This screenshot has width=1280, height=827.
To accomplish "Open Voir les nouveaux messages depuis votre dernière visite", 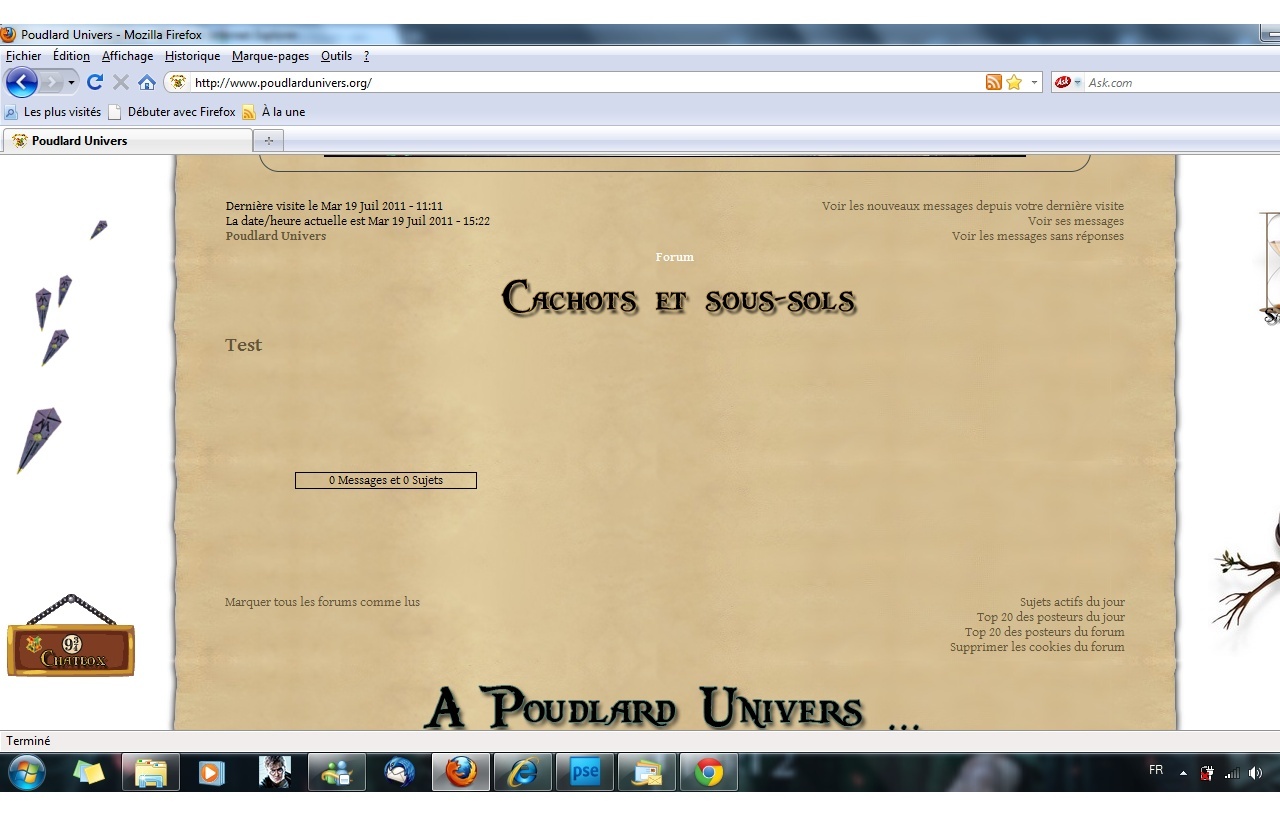I will 972,206.
